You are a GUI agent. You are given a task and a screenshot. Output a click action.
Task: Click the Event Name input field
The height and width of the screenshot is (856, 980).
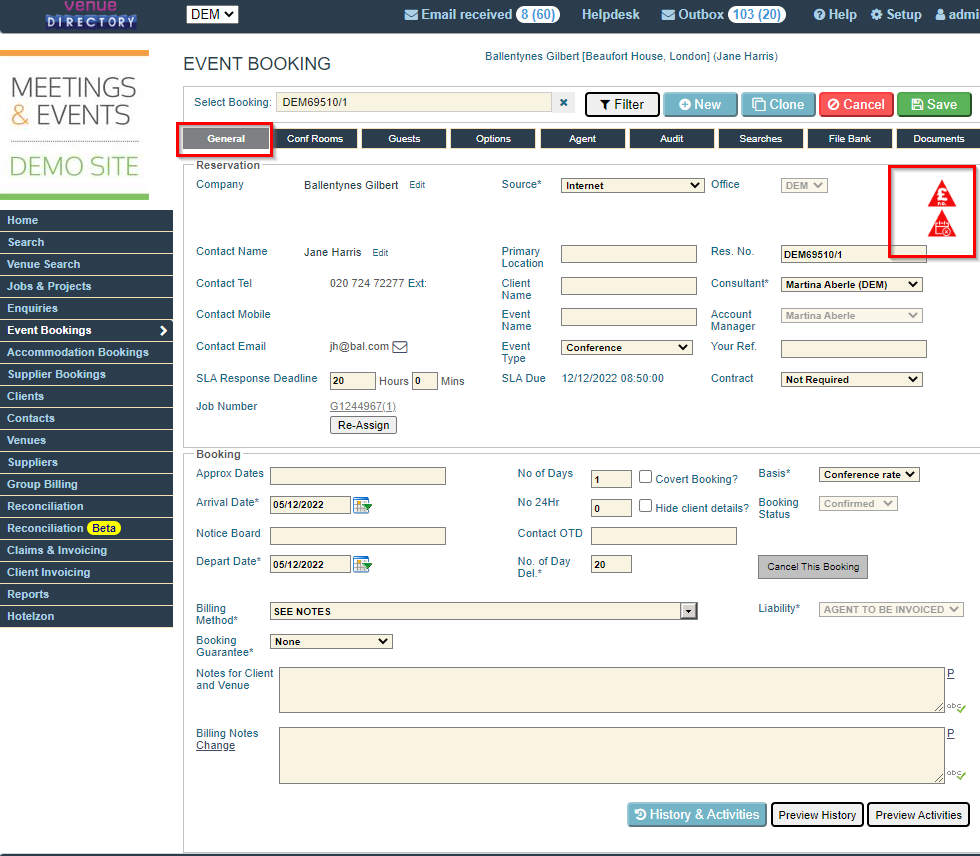point(628,317)
